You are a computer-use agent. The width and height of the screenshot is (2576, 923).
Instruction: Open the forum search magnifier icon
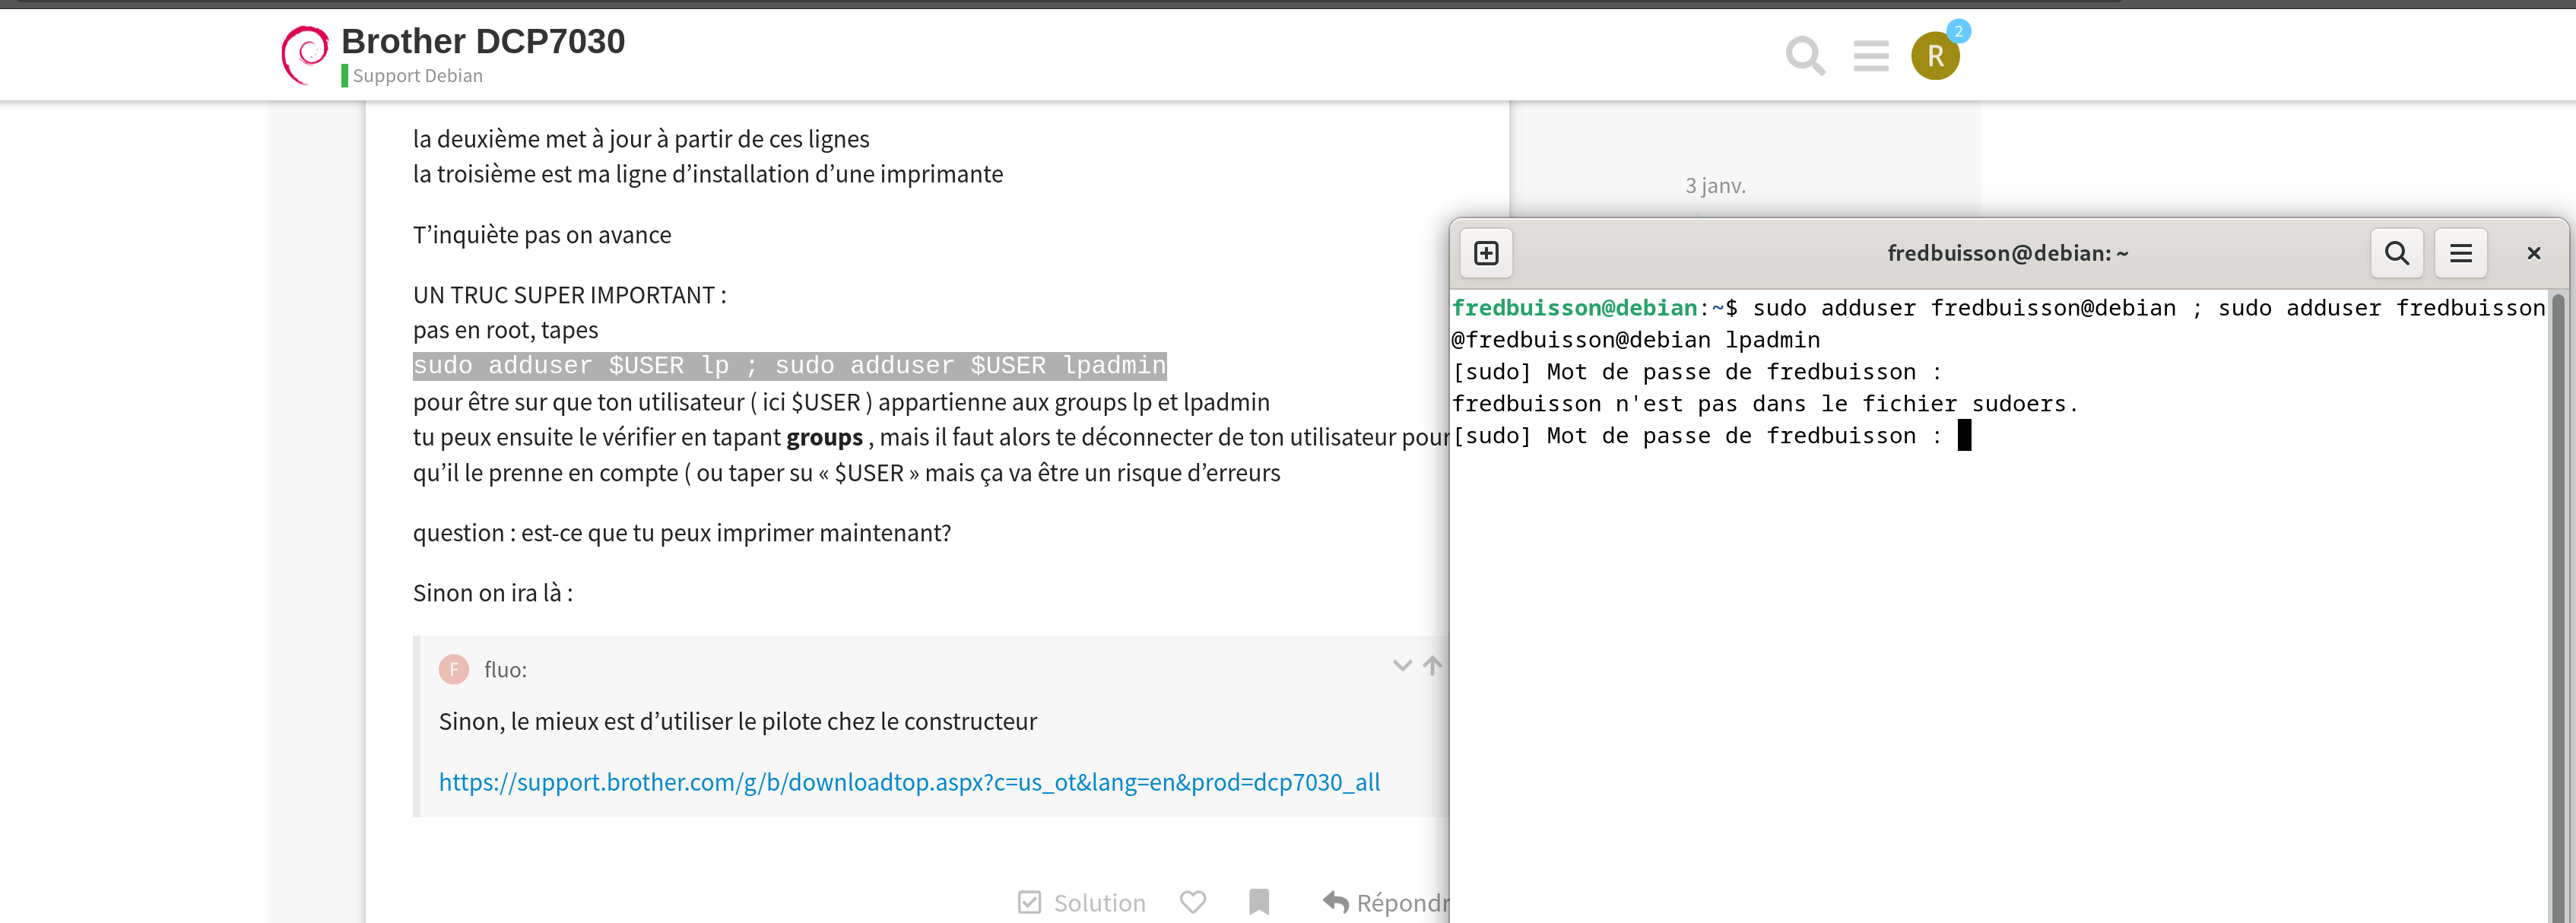point(1805,55)
